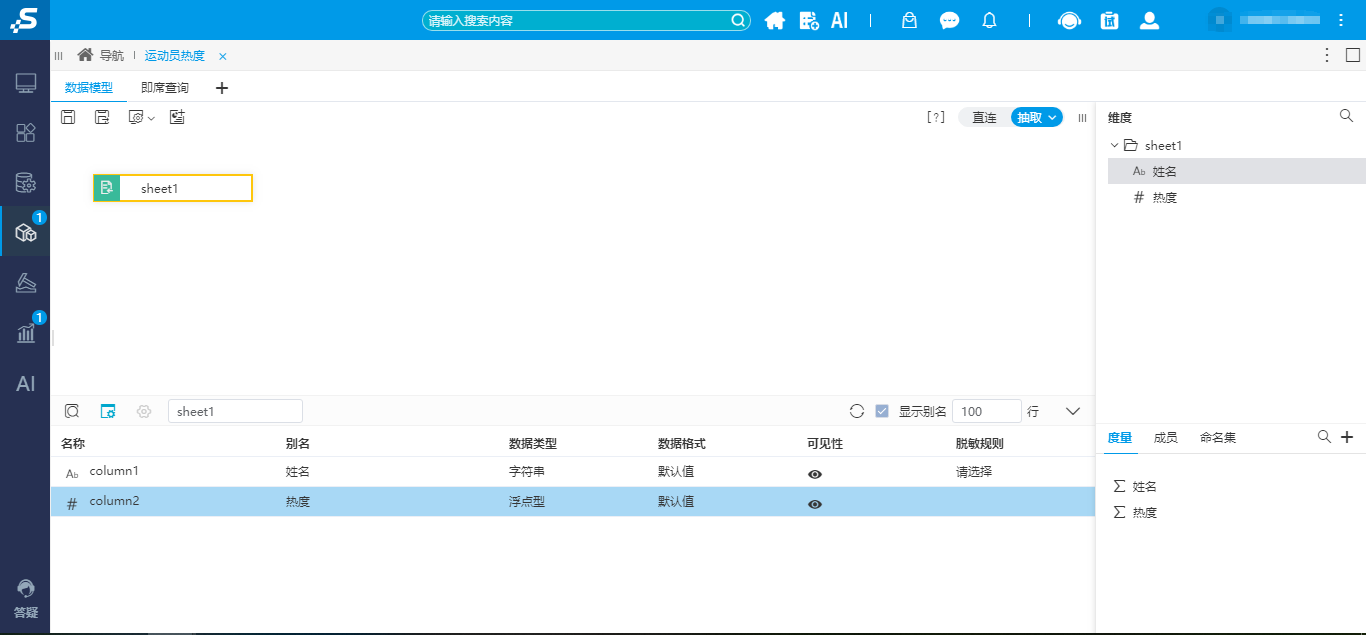The image size is (1366, 635).
Task: Expand the chevron next to 行 input
Action: click(1072, 410)
